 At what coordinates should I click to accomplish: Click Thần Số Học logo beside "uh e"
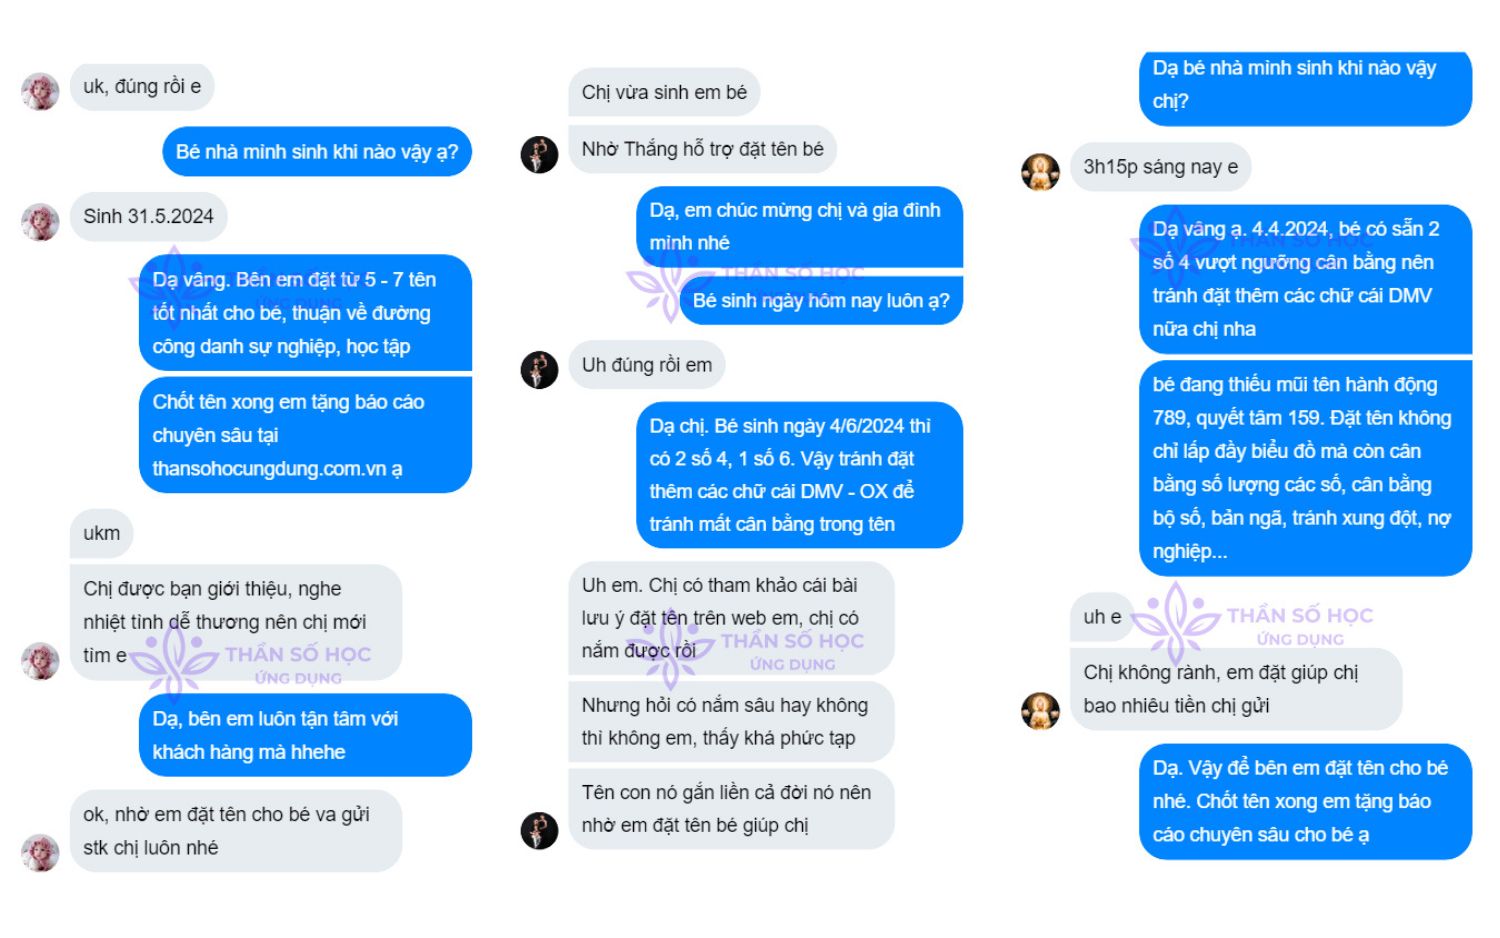point(1176,618)
